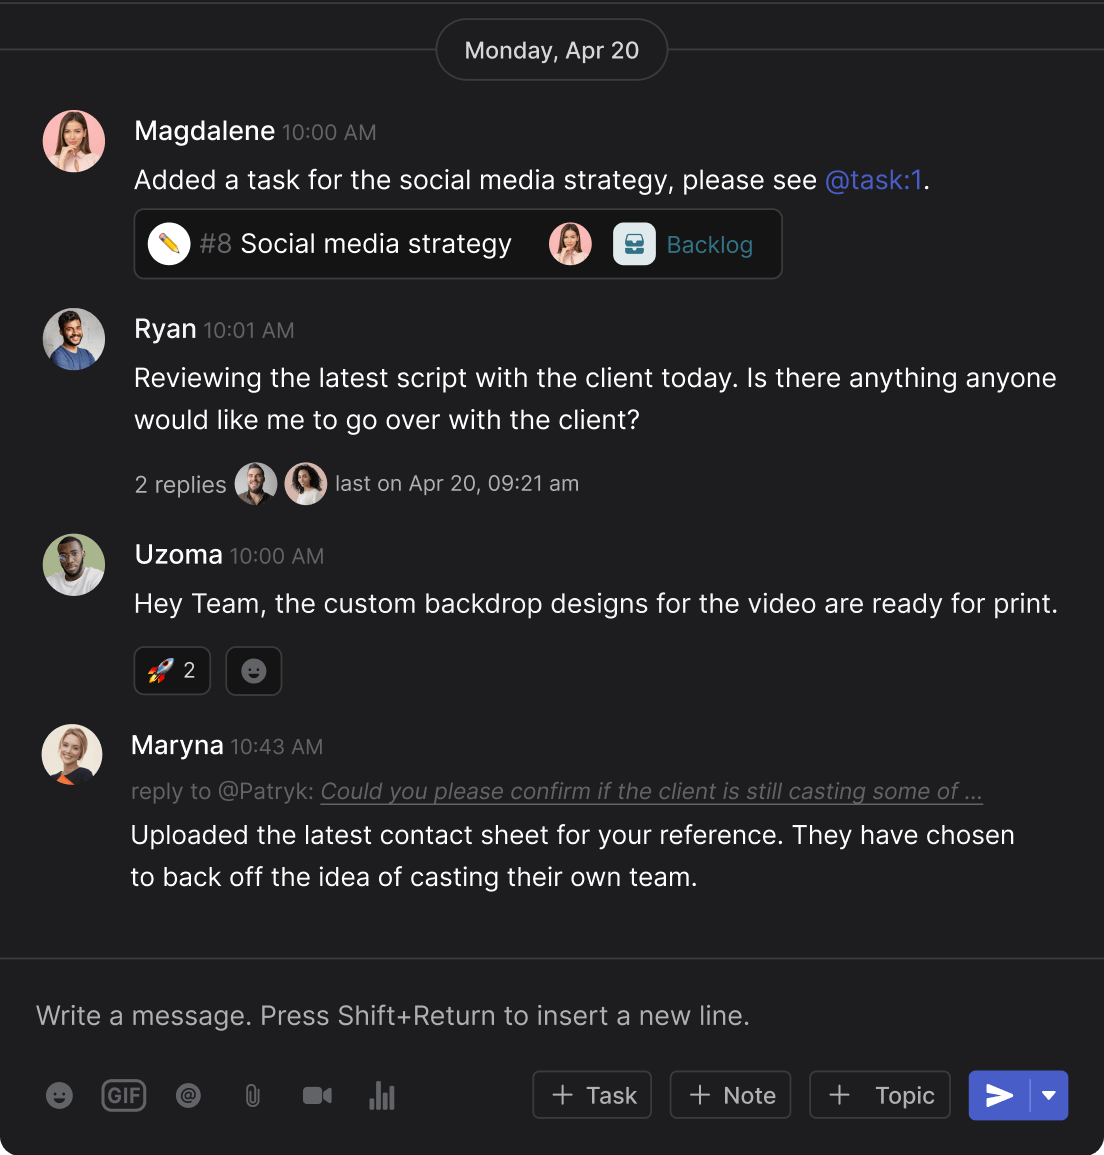Viewport: 1104px width, 1155px height.
Task: Open the @task:1 mention link
Action: click(873, 180)
